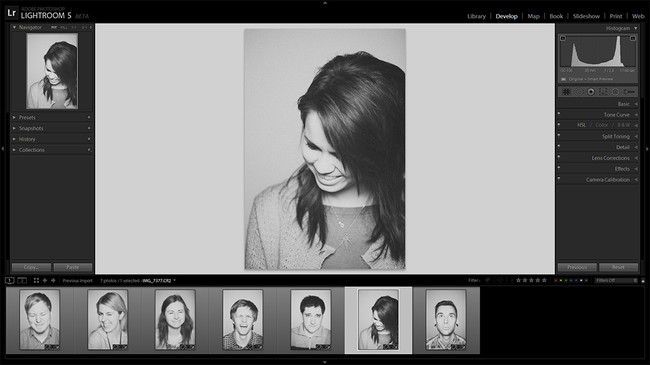Select the Graduated Filter tool
The width and height of the screenshot is (650, 365).
(603, 92)
